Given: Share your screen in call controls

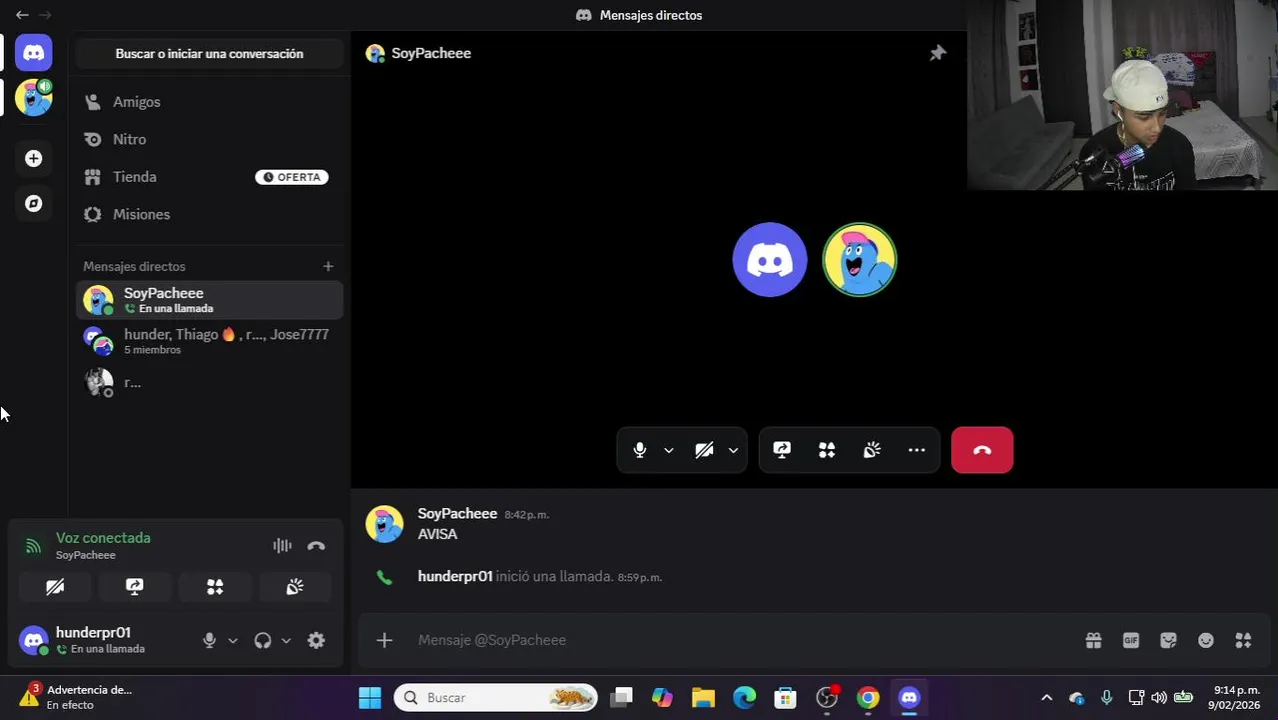Looking at the screenshot, I should tap(782, 450).
